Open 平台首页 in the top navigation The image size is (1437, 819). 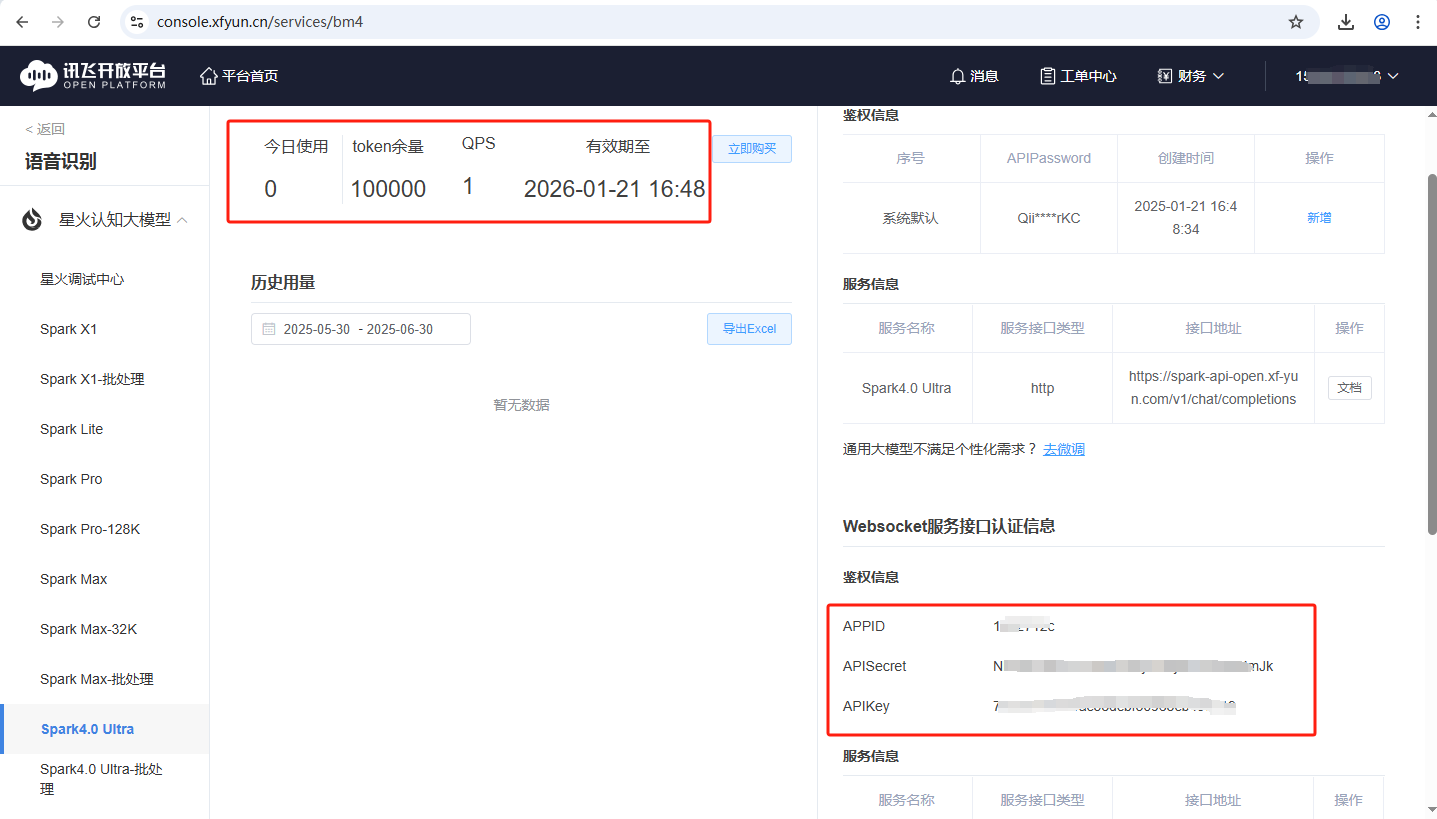pyautogui.click(x=250, y=76)
